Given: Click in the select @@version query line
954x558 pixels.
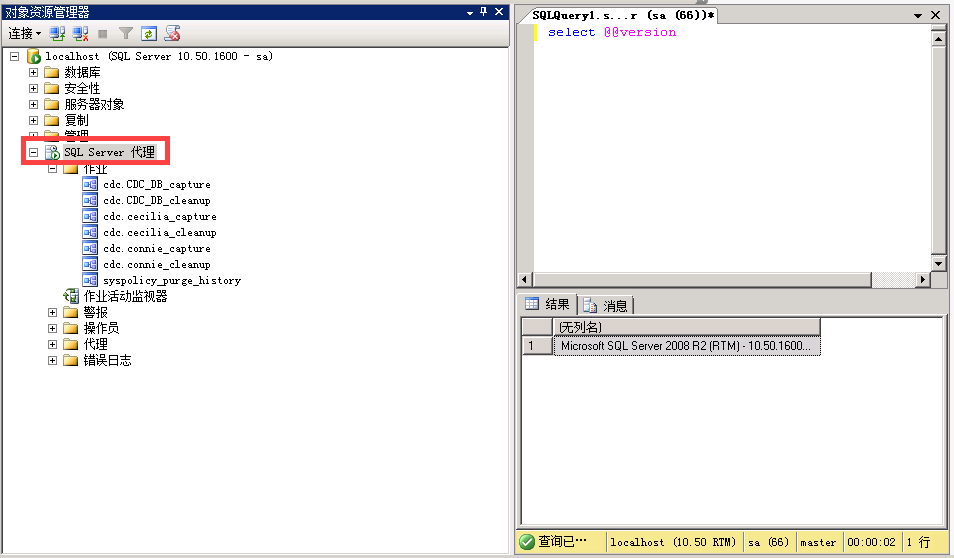Looking at the screenshot, I should coord(611,32).
